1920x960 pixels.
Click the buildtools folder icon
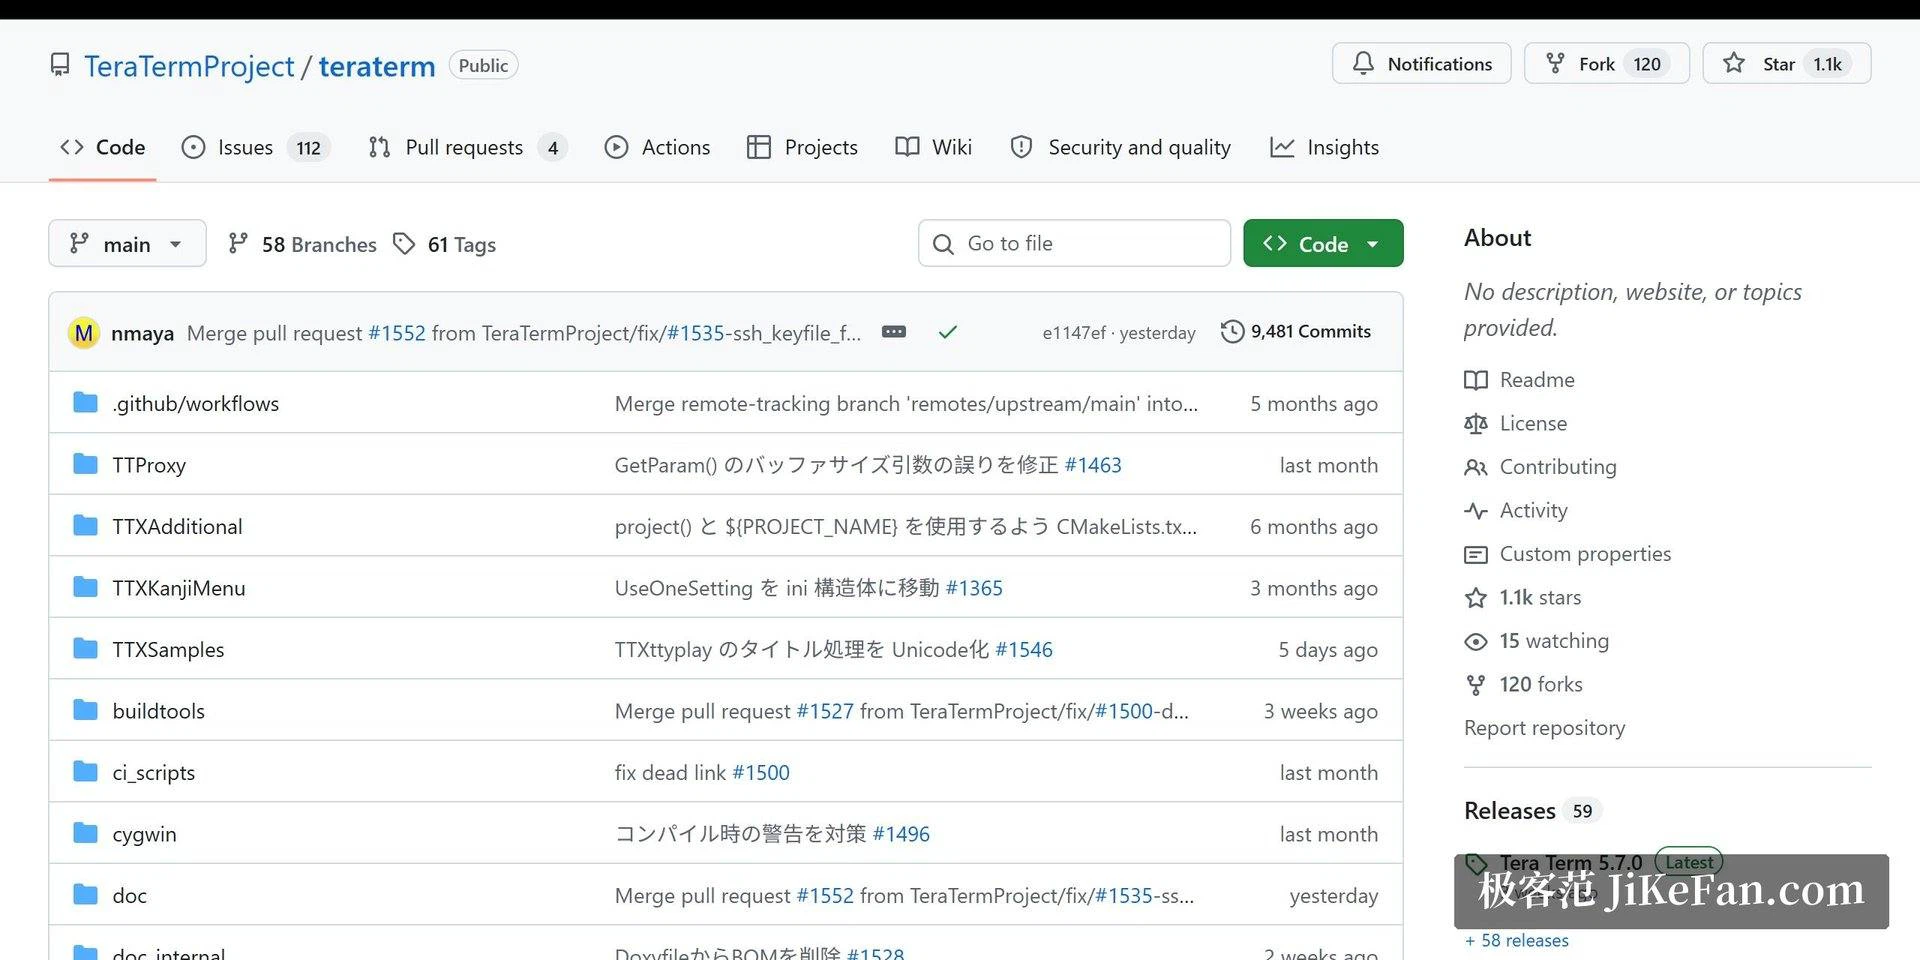pyautogui.click(x=86, y=710)
